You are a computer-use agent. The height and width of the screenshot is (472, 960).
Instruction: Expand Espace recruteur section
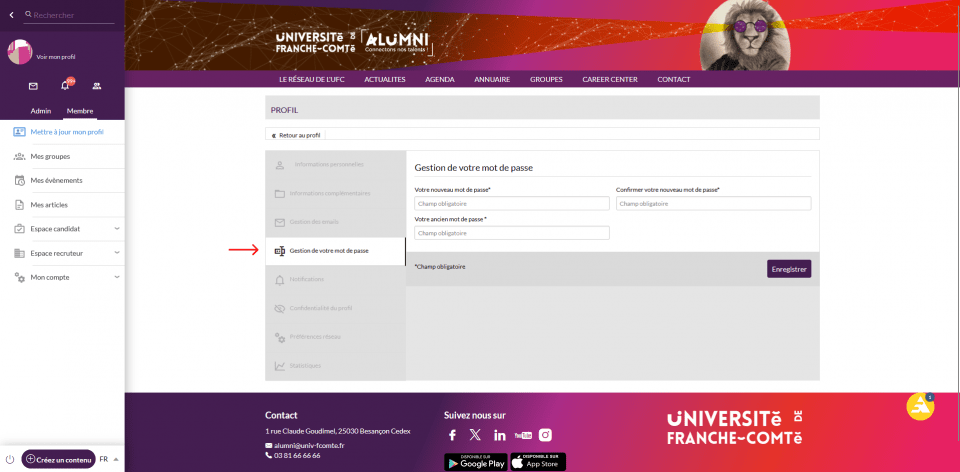tap(117, 253)
